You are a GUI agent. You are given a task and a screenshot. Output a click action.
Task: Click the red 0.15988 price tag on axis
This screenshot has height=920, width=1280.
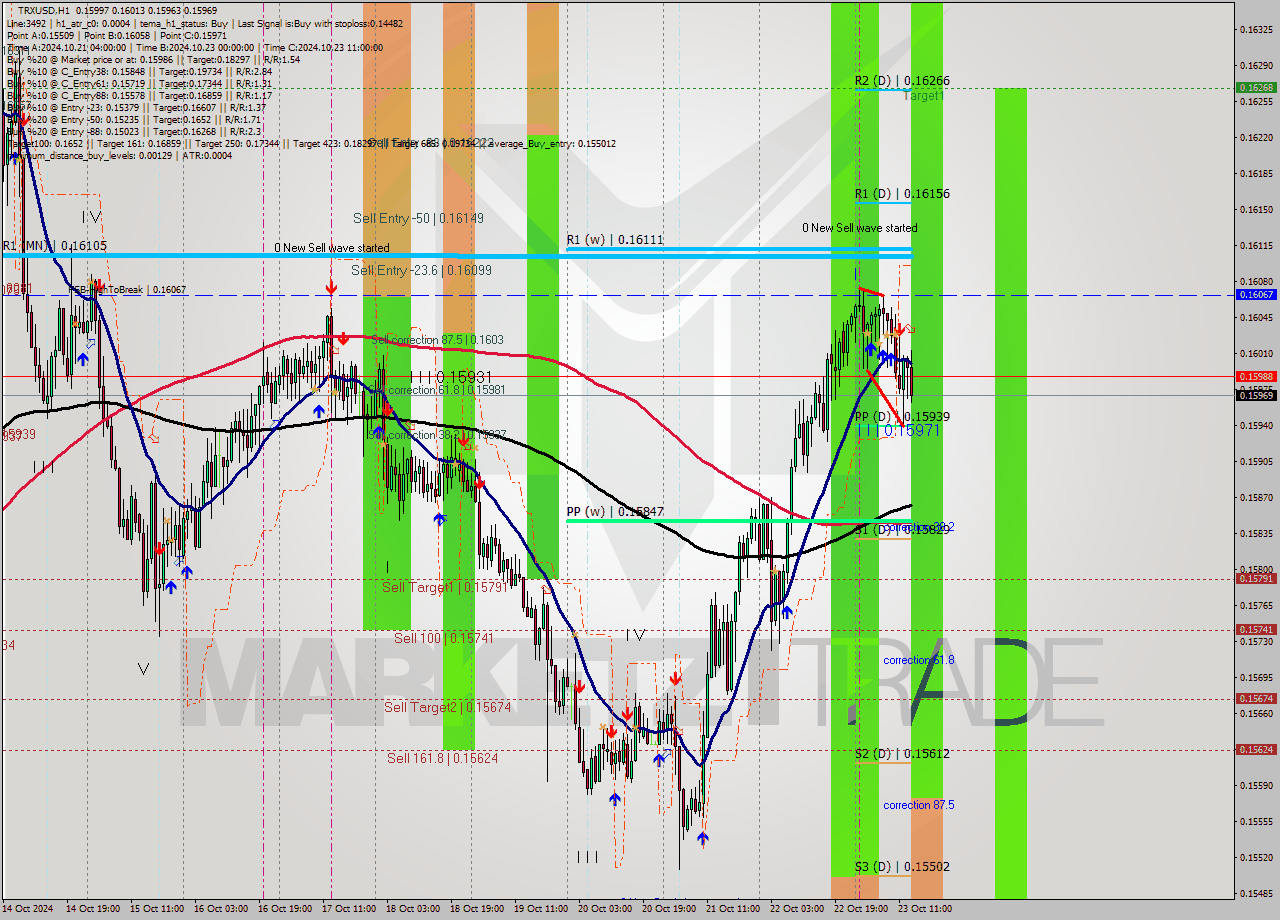(1256, 377)
